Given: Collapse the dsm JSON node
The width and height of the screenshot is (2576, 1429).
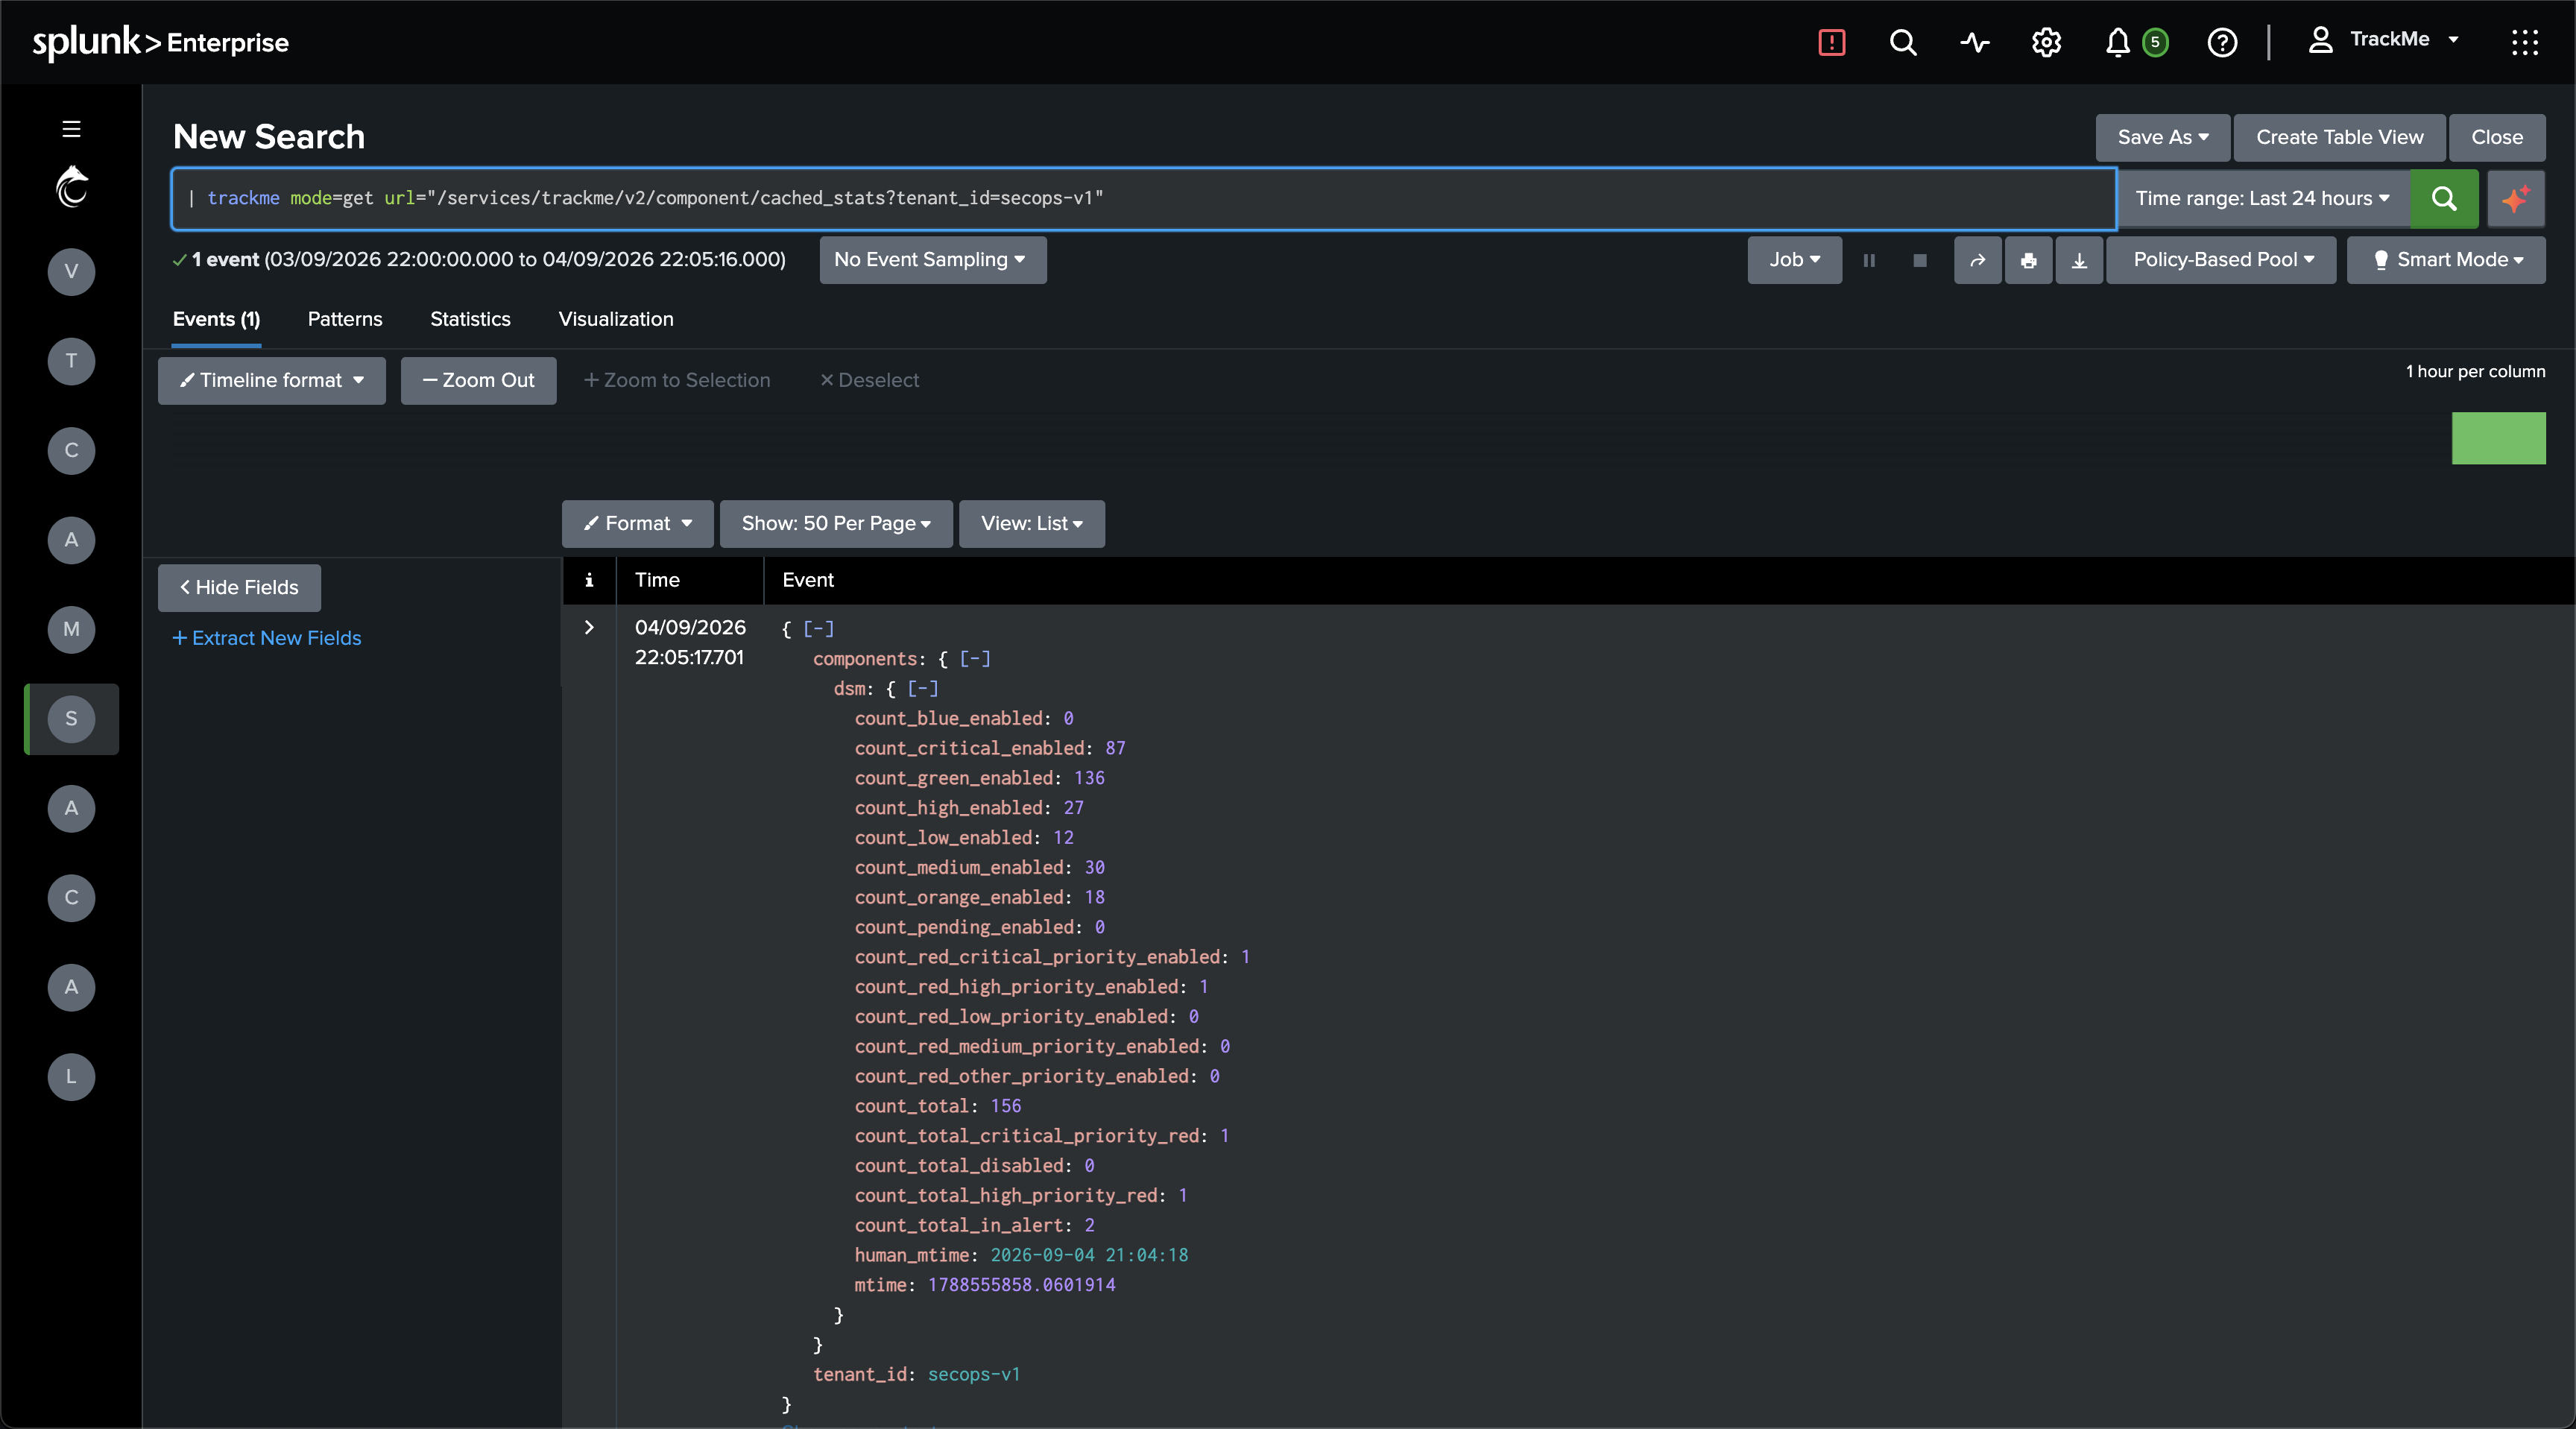Looking at the screenshot, I should [x=923, y=688].
